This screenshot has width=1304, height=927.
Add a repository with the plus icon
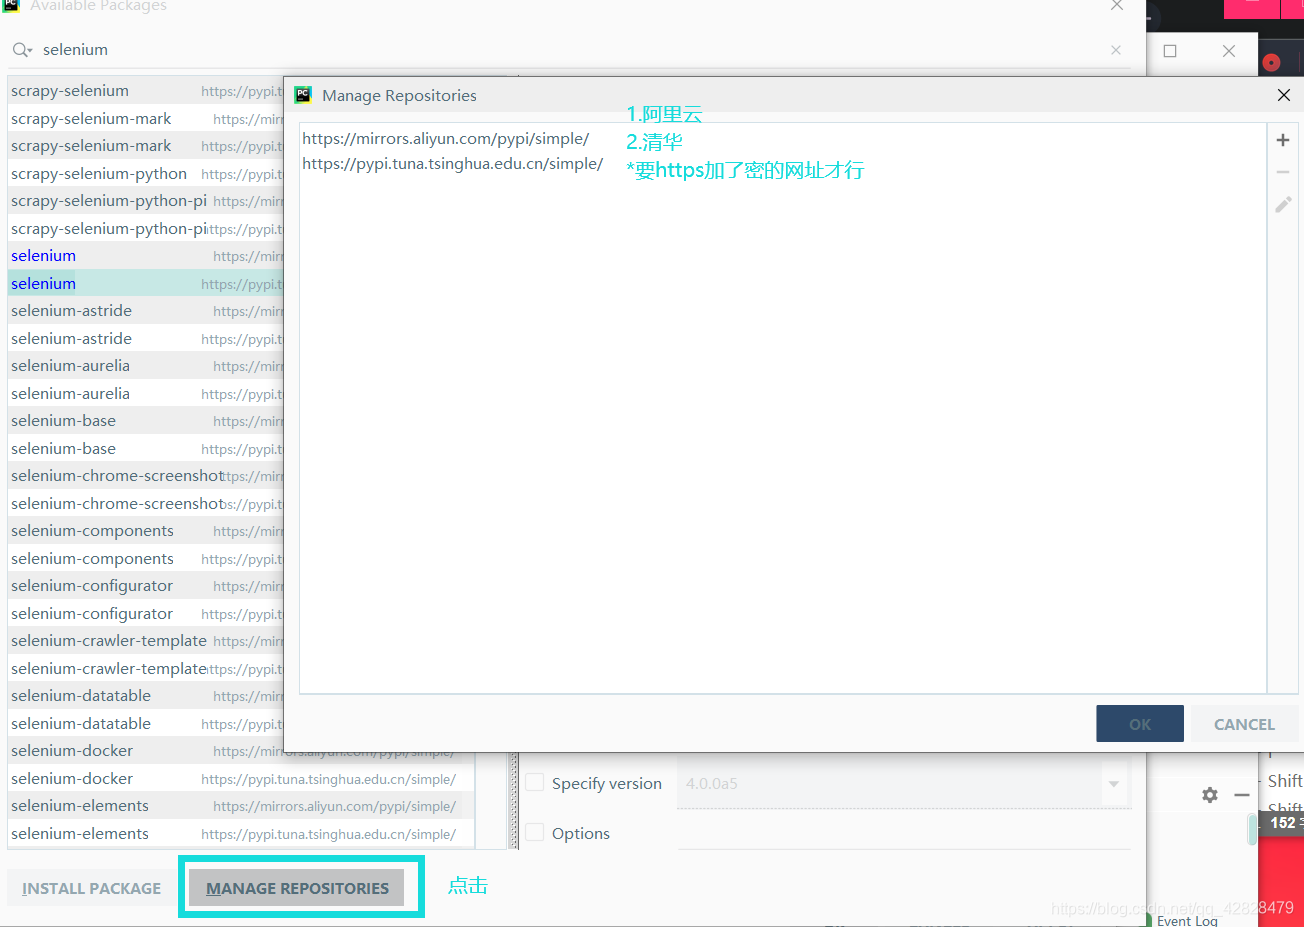tap(1282, 140)
